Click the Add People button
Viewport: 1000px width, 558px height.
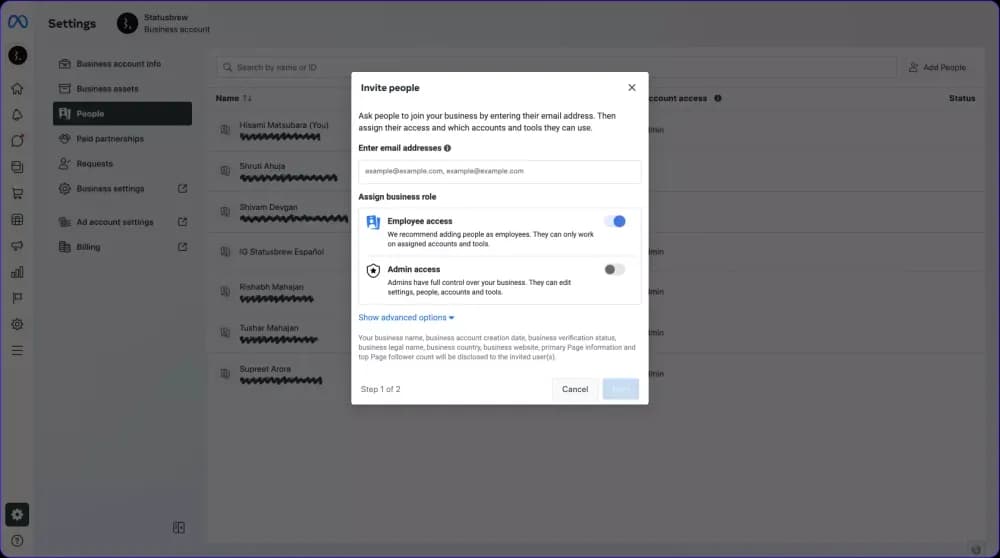pos(937,67)
